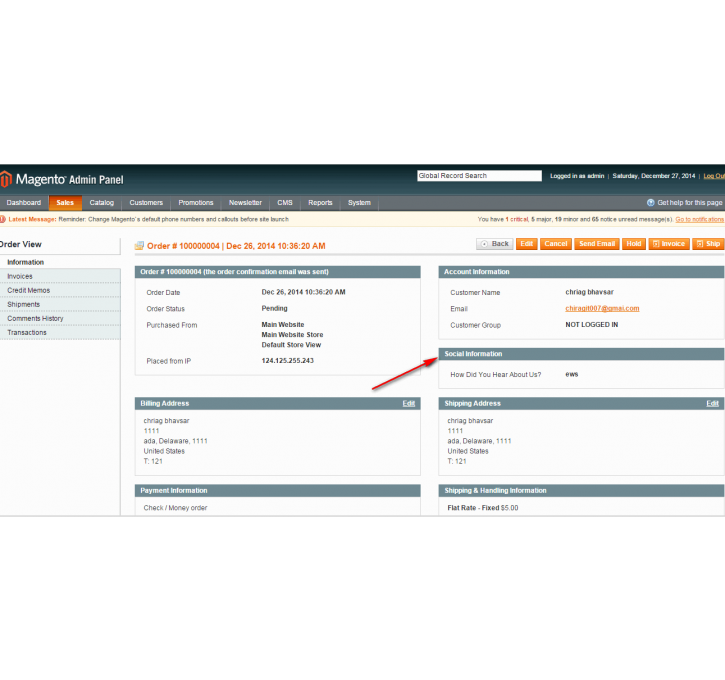Select the Credit Memos tab
The image size is (725, 680).
60,290
